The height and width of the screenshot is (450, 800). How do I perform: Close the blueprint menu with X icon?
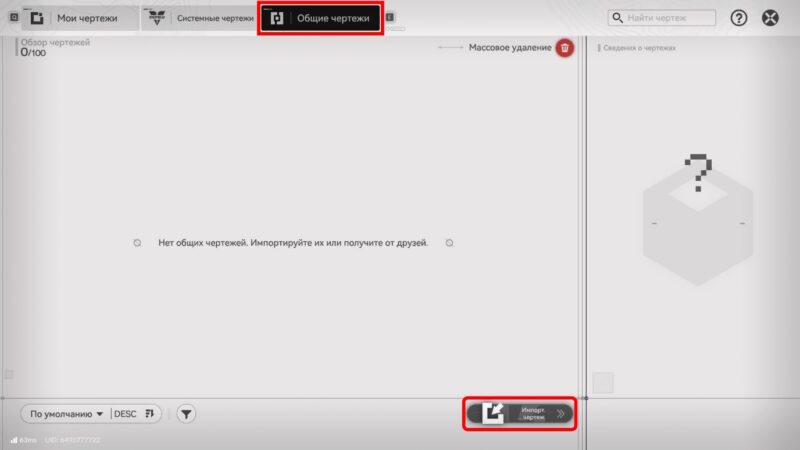[770, 18]
